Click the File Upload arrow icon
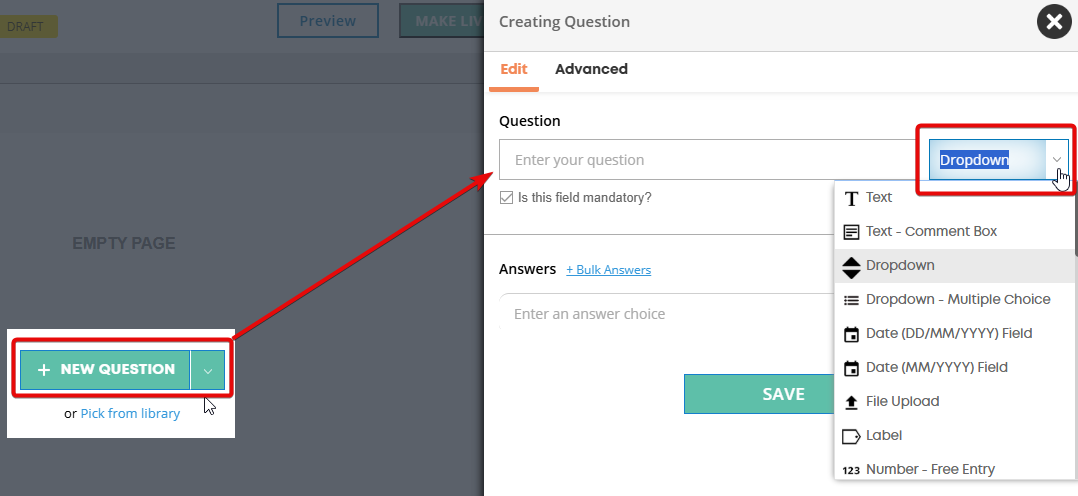Image resolution: width=1078 pixels, height=496 pixels. [851, 402]
